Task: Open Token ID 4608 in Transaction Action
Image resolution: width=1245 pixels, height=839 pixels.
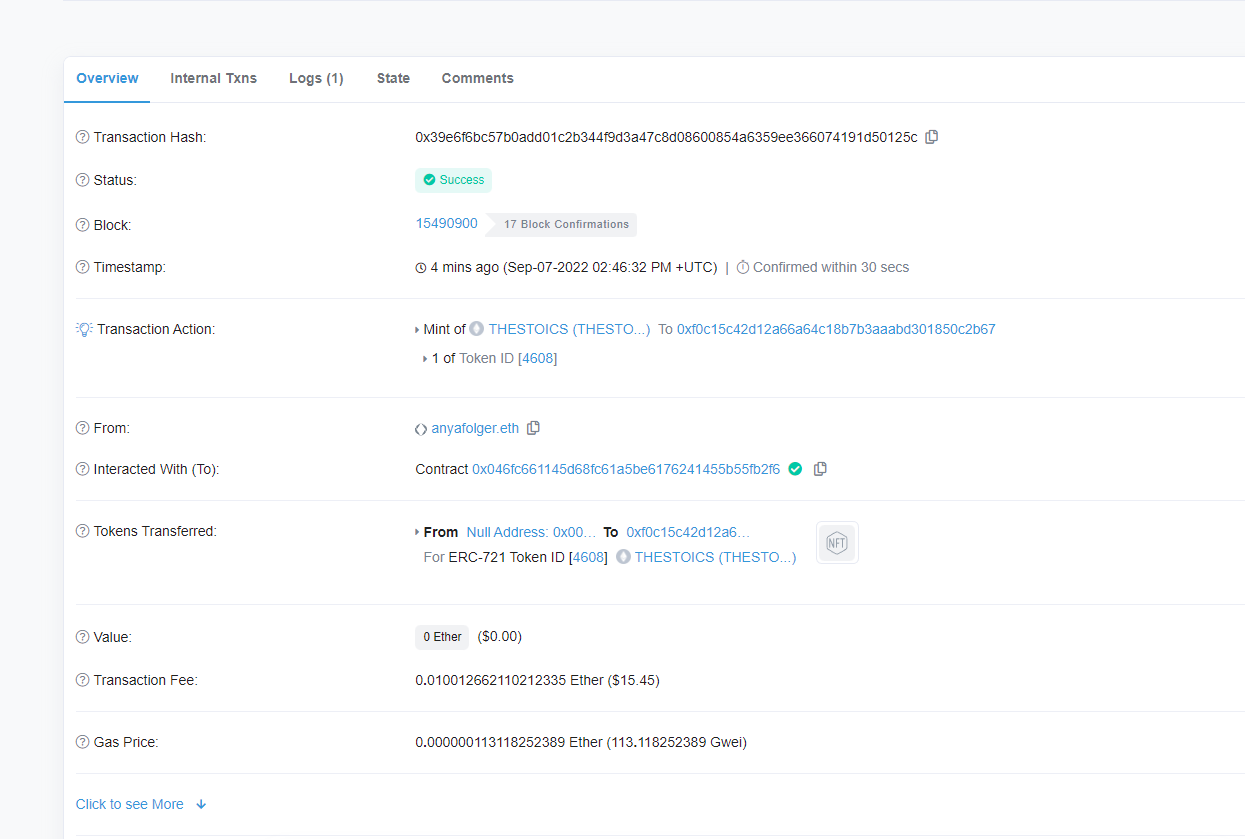Action: [537, 358]
